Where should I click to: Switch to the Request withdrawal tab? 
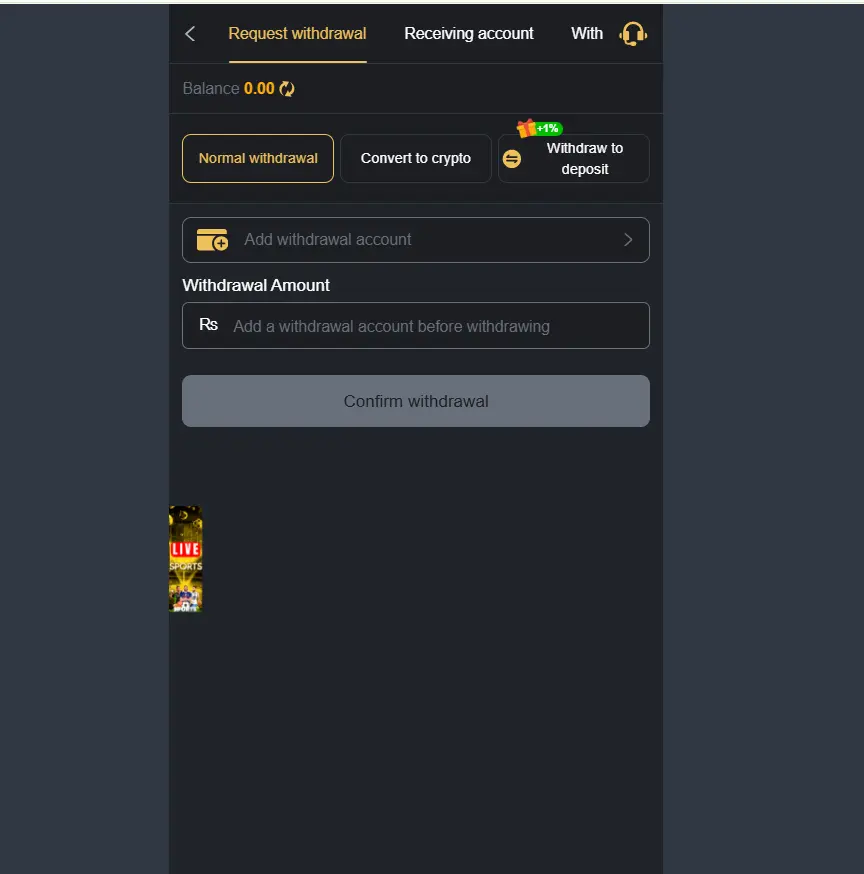coord(297,34)
